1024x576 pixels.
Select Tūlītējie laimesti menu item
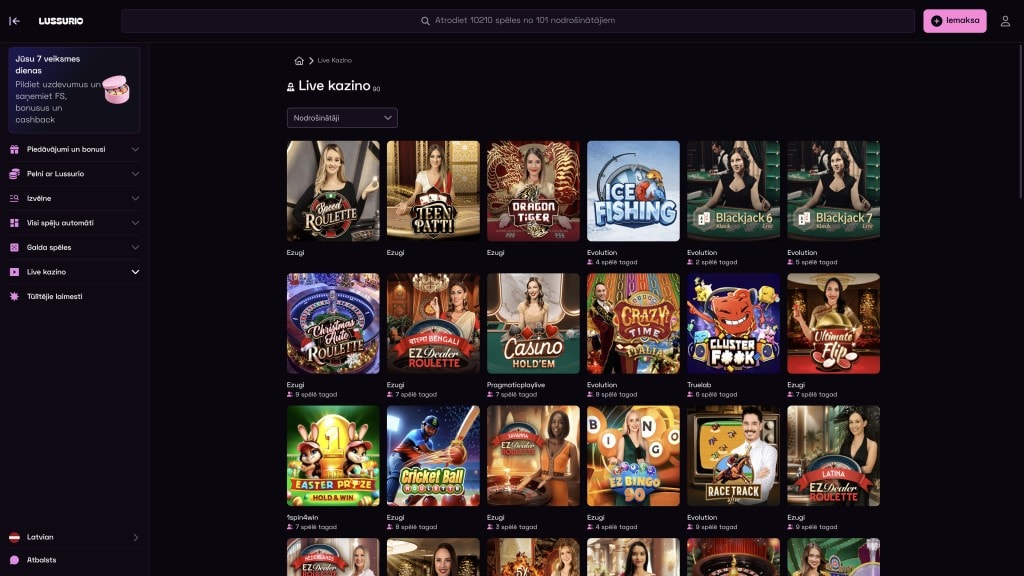[74, 296]
